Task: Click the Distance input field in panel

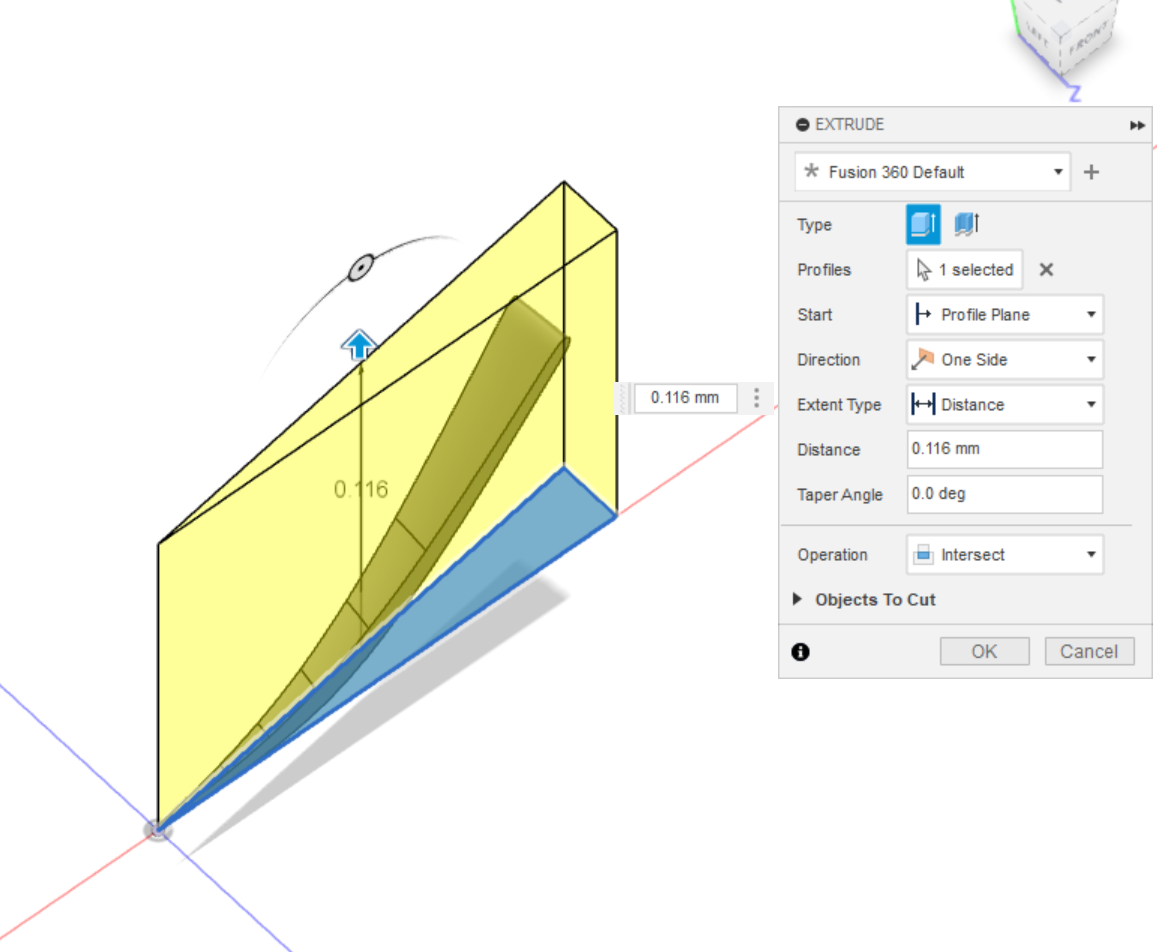Action: (1004, 449)
